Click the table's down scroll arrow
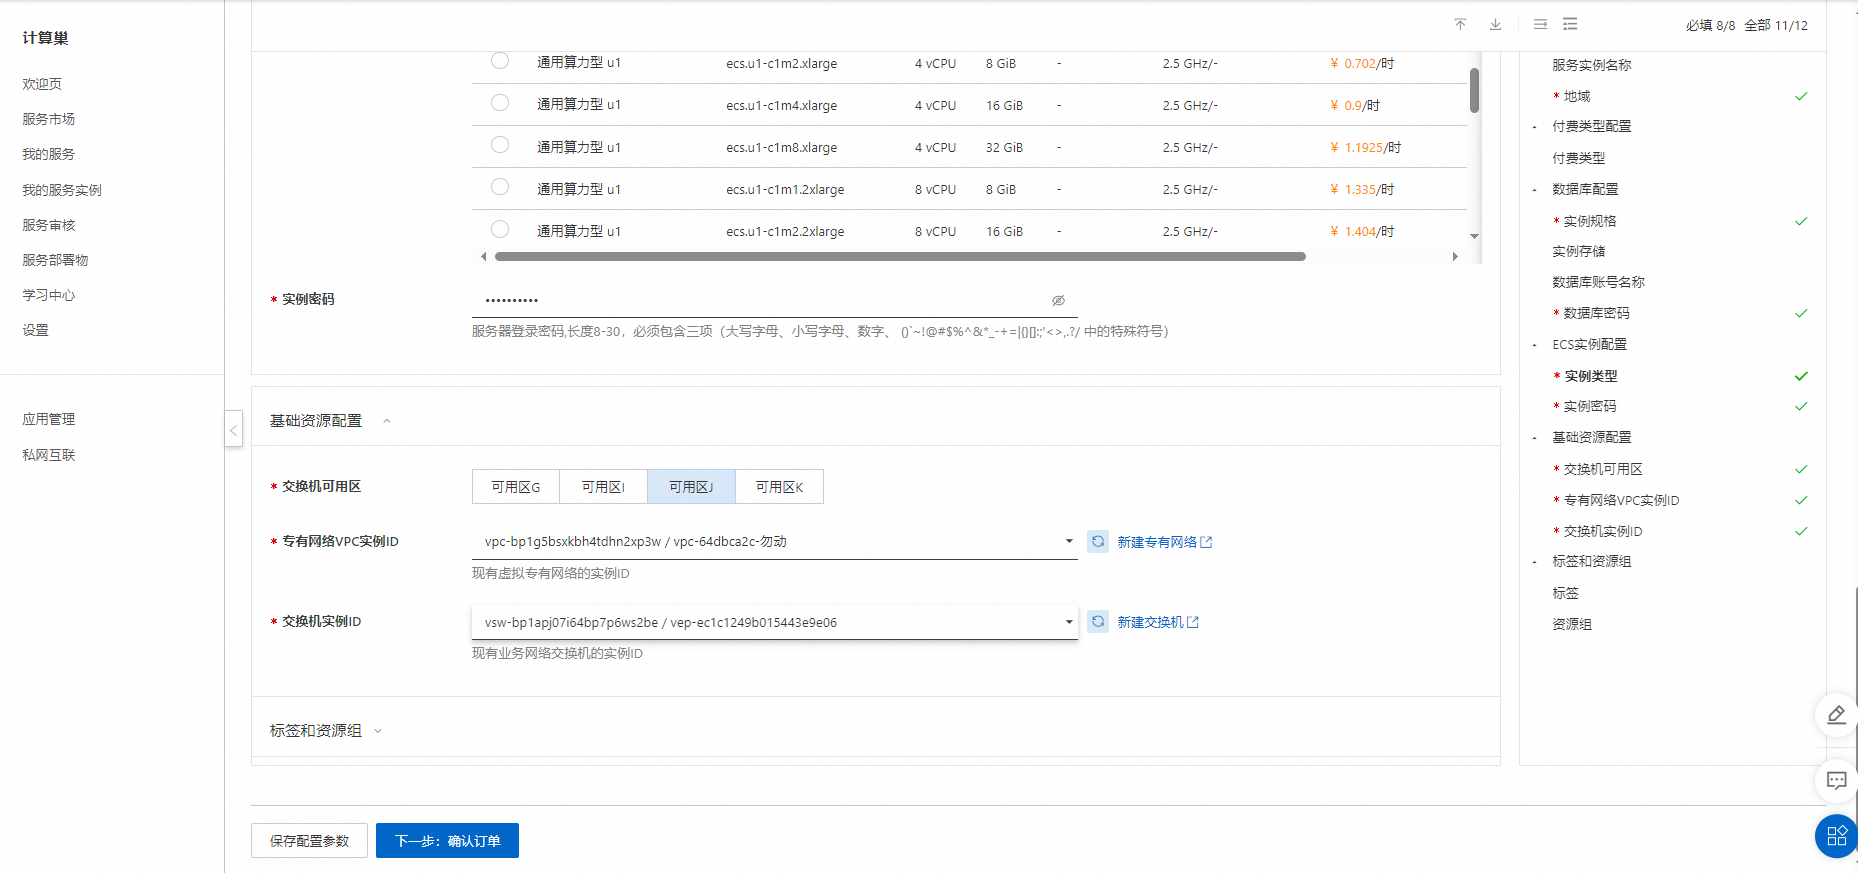The height and width of the screenshot is (873, 1858). pyautogui.click(x=1474, y=236)
